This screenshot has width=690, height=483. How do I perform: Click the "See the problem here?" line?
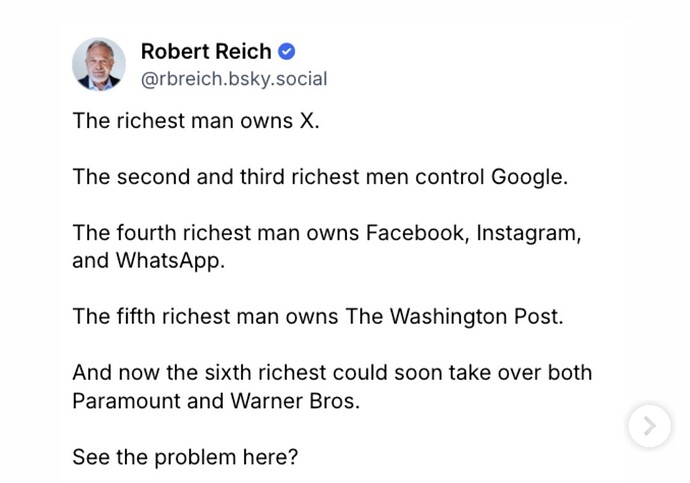185,457
